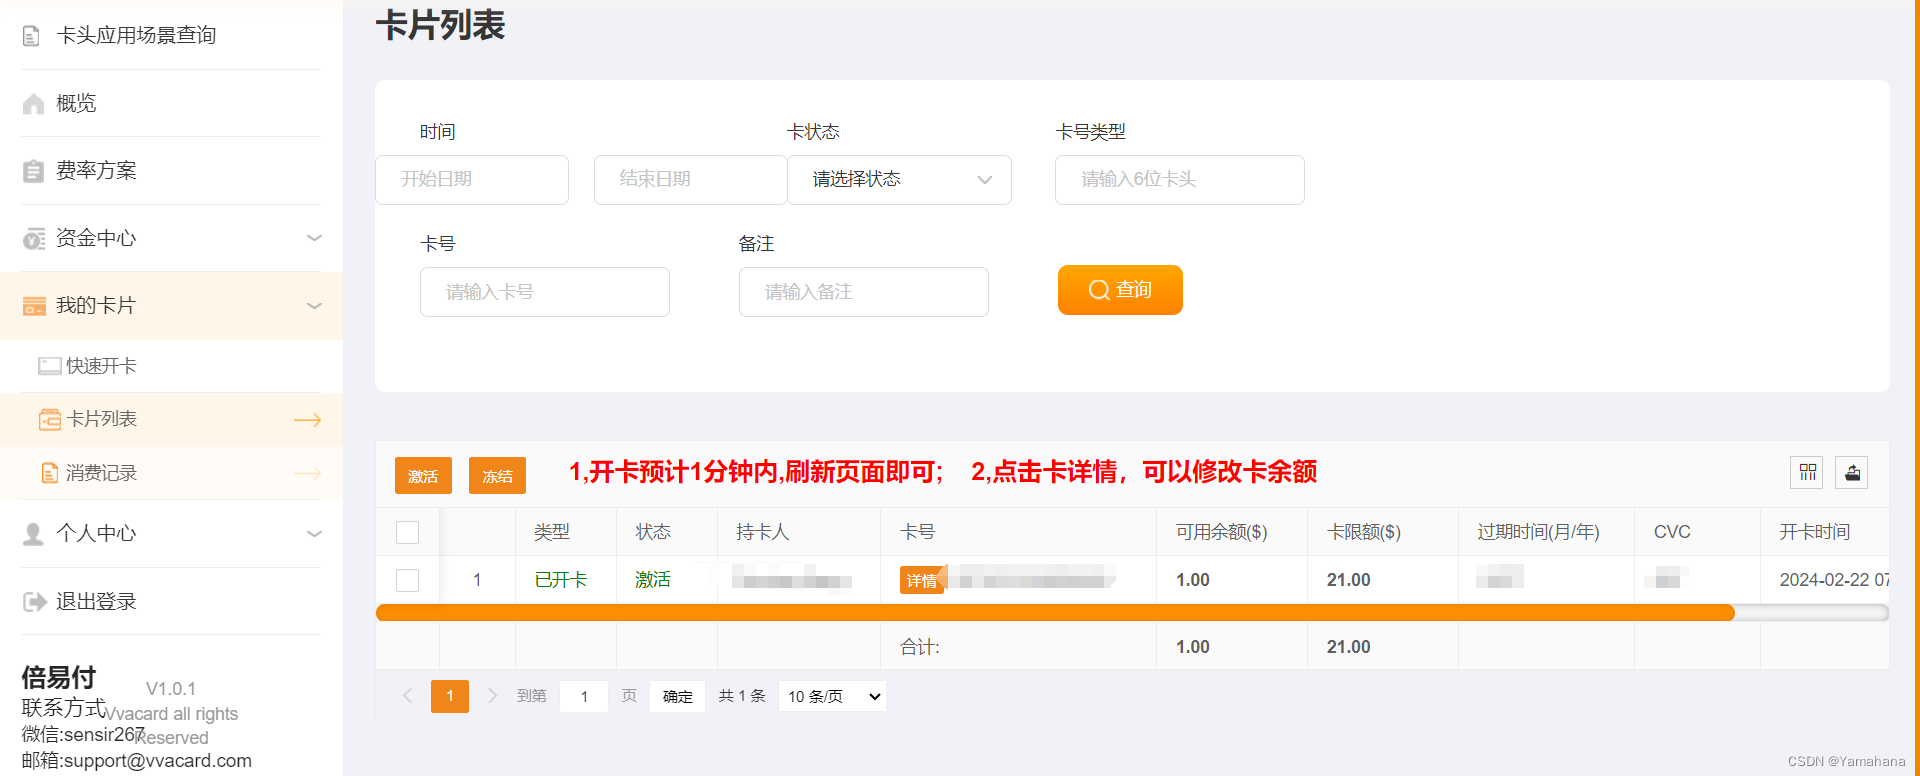Click the 请输入备注 remark field

(864, 292)
